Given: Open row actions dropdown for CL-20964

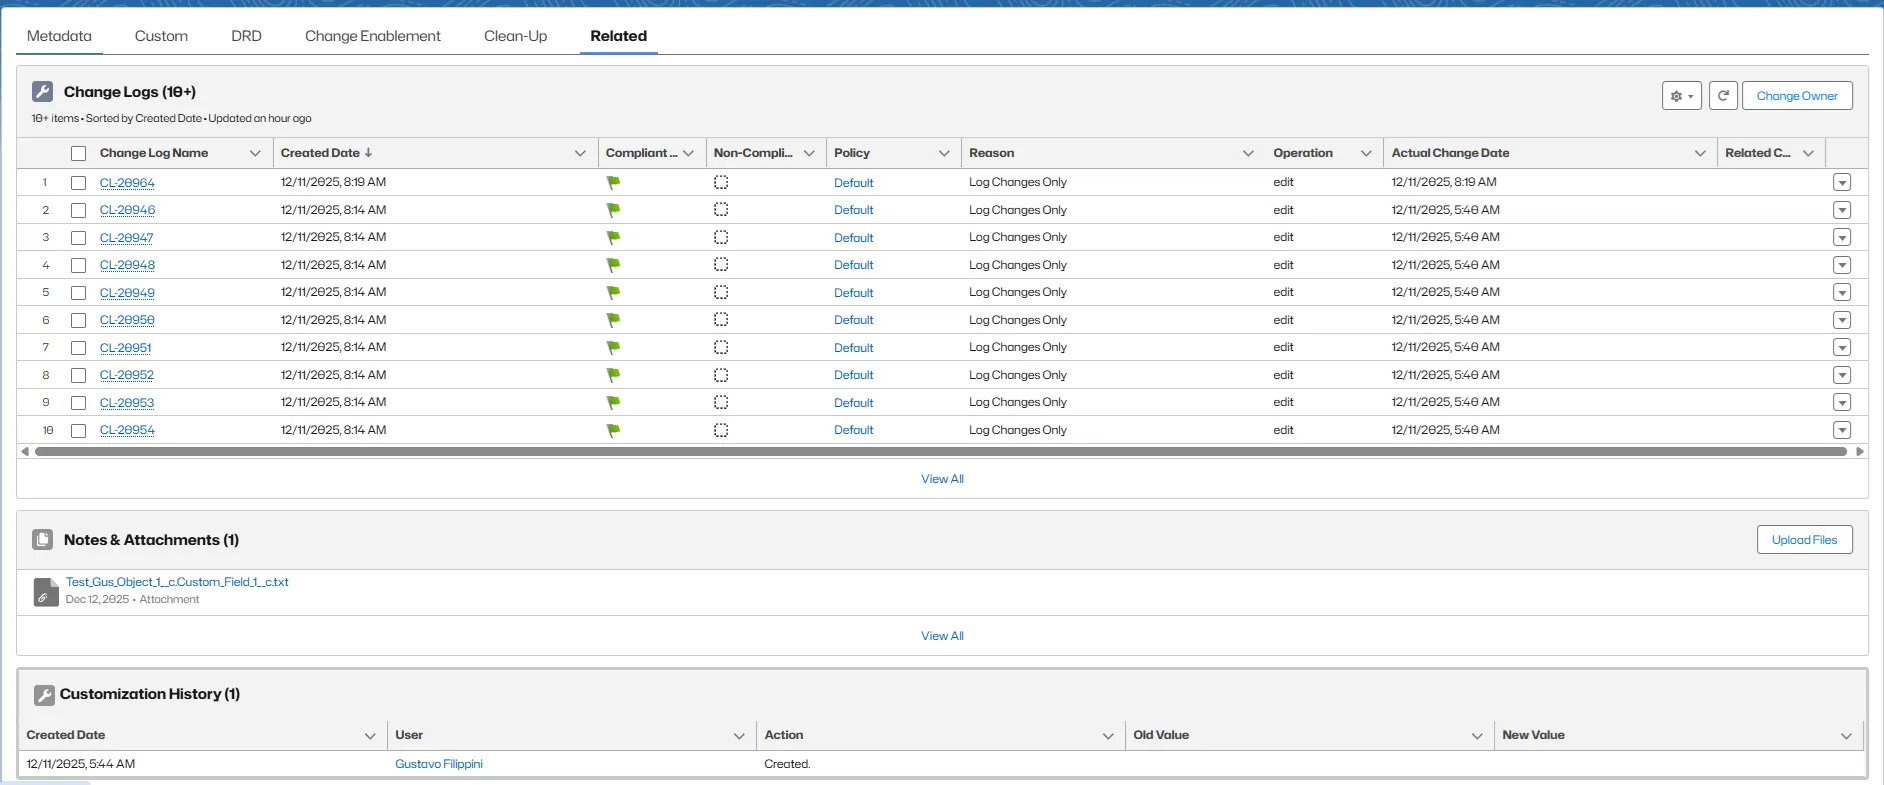Looking at the screenshot, I should tap(1842, 183).
